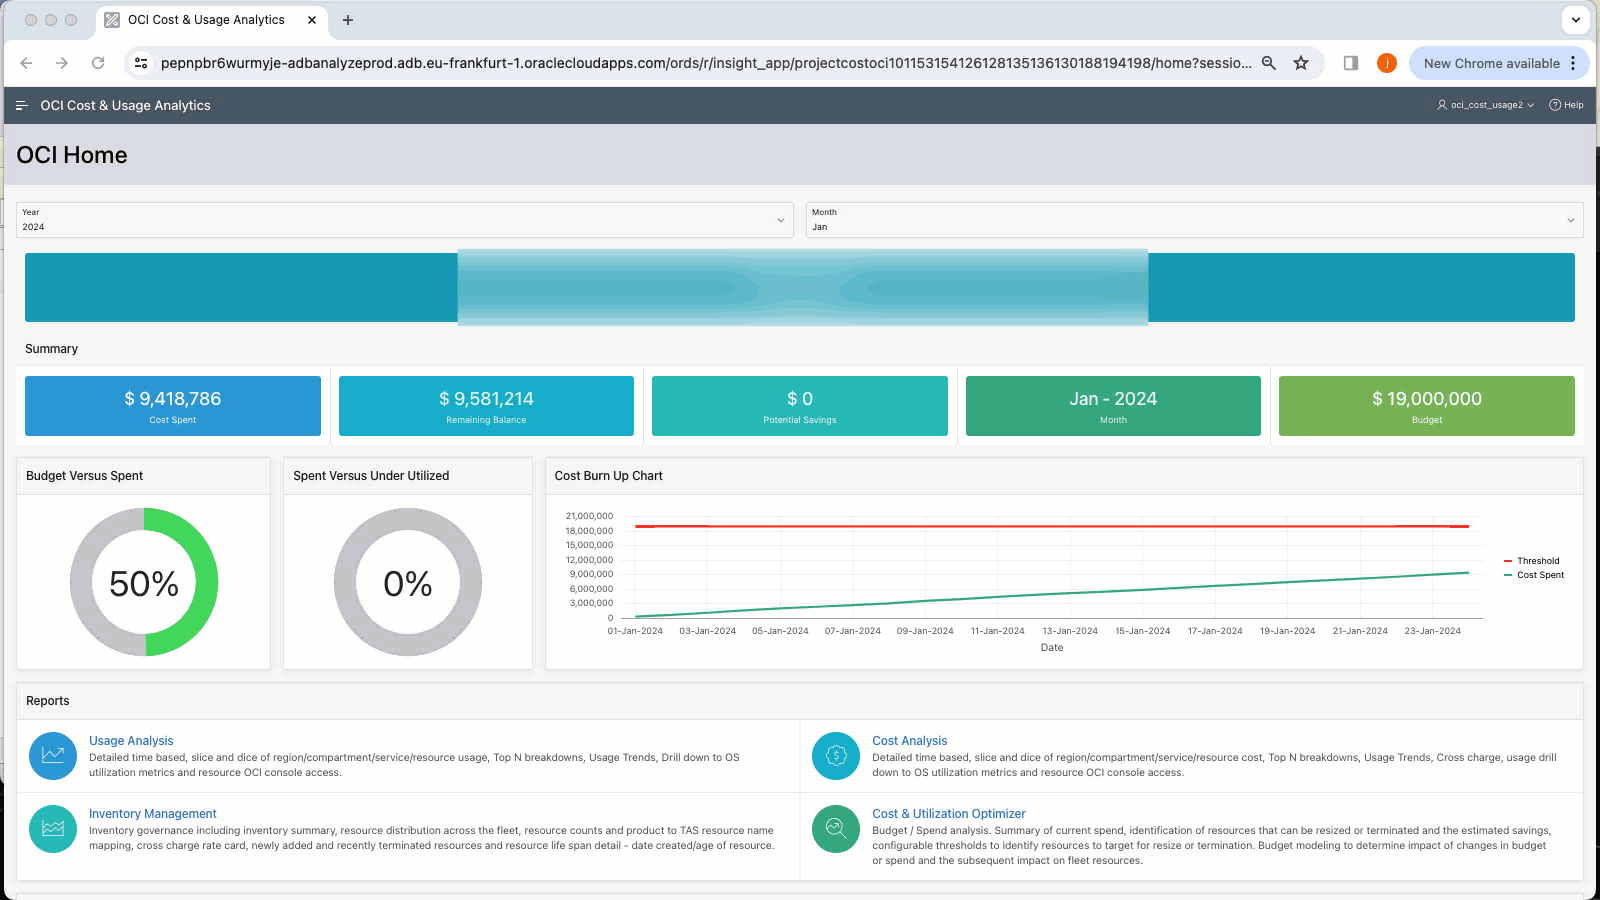
Task: Open the Usage Analysis report icon
Action: pyautogui.click(x=52, y=756)
